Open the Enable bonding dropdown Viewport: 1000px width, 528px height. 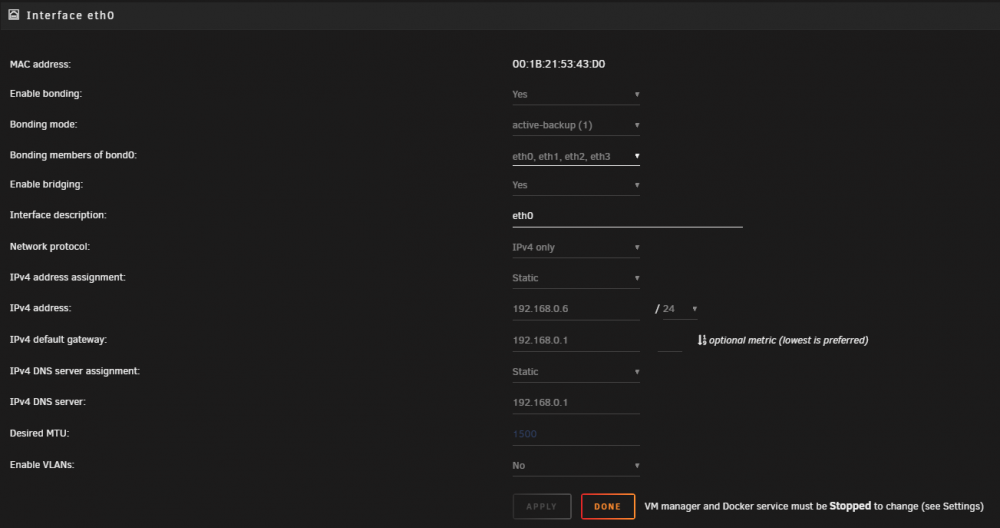coord(575,94)
